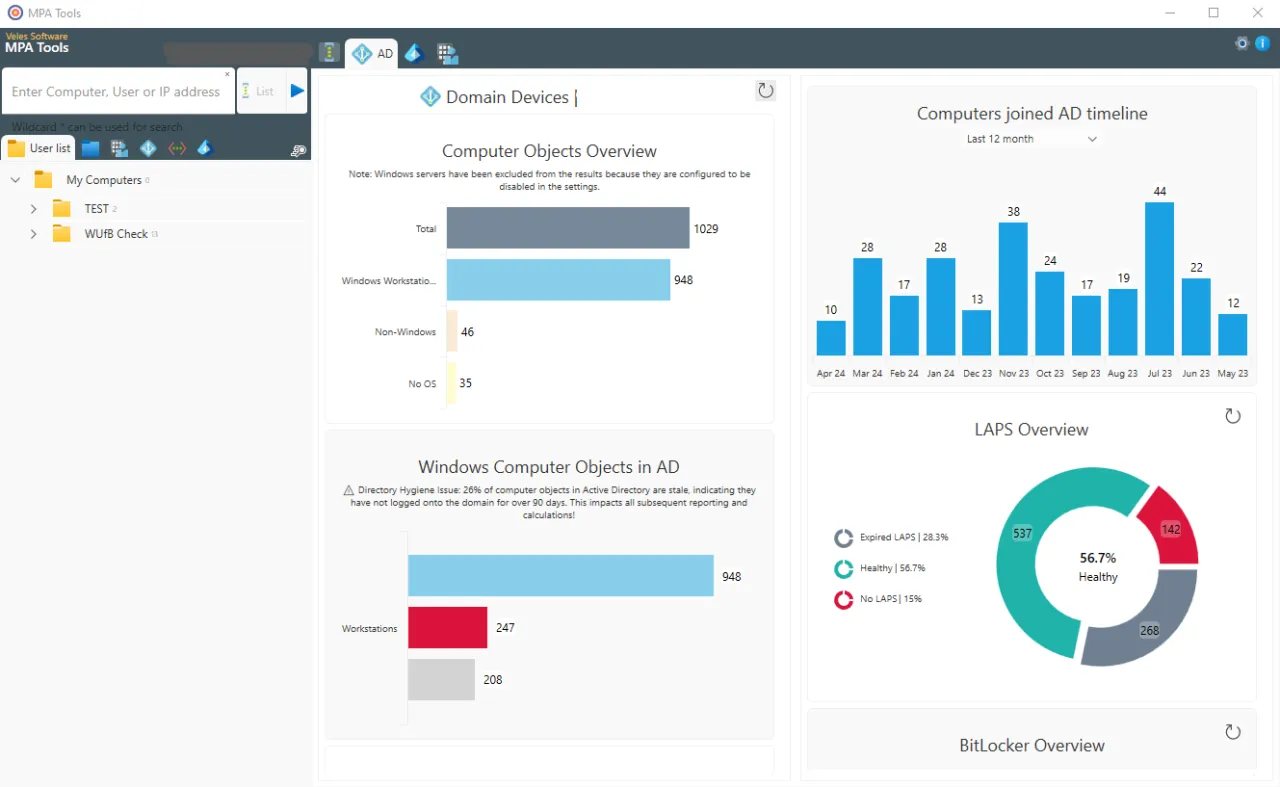Click the Expired LAPS | 28.3% legend entry
The height and width of the screenshot is (787, 1280).
[x=892, y=537]
